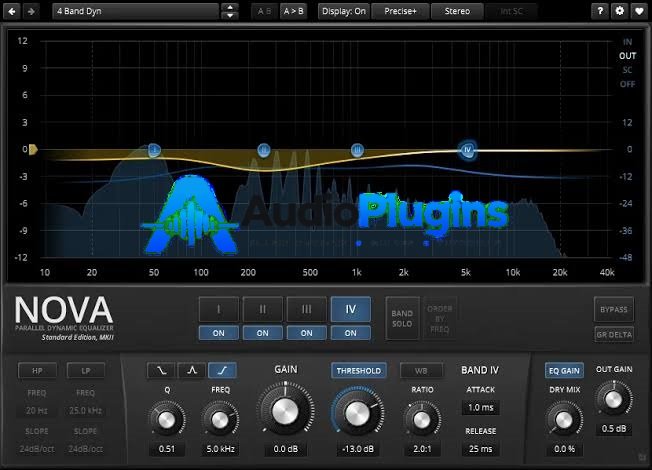Toggle band I ON button
This screenshot has height=470, width=652.
(x=219, y=333)
